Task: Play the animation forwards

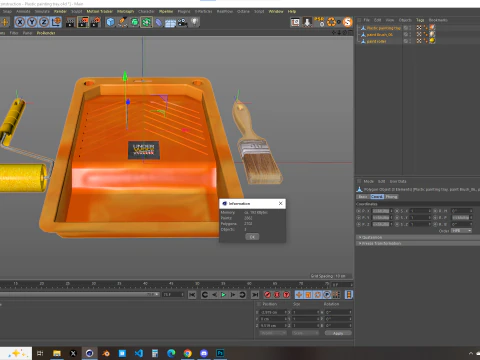Action: point(224,295)
